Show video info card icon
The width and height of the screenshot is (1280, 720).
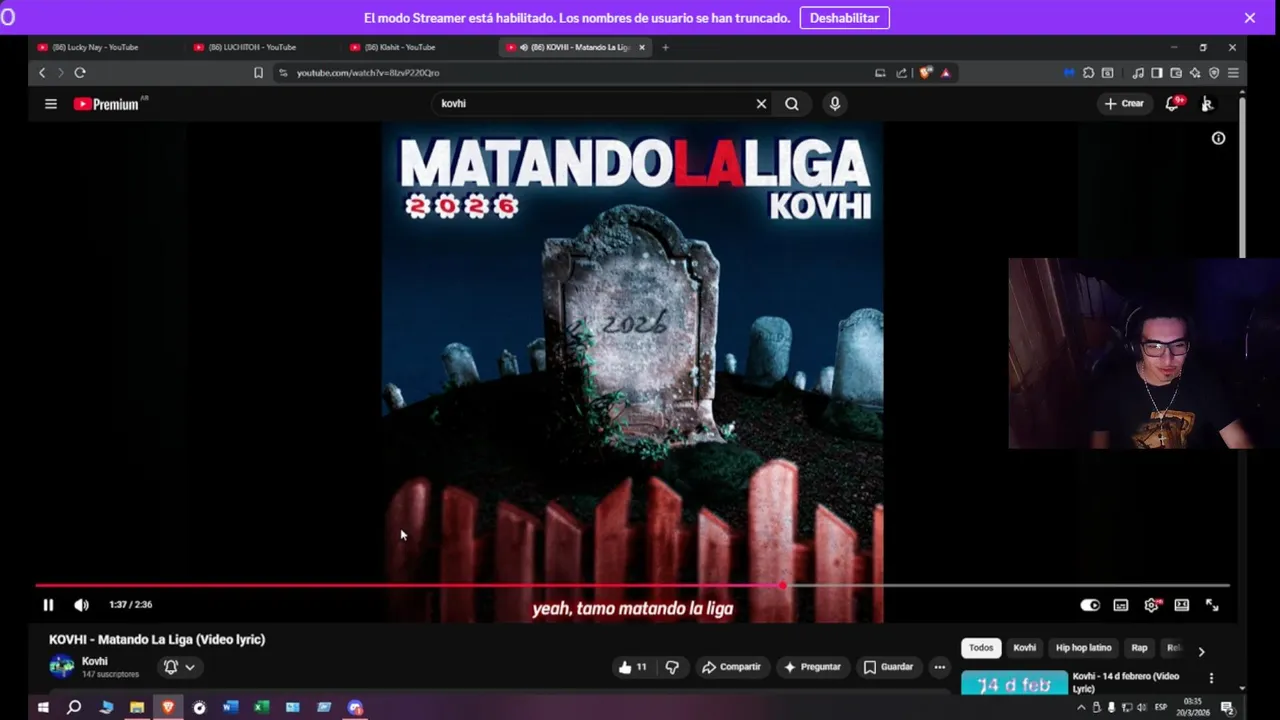(x=1218, y=139)
